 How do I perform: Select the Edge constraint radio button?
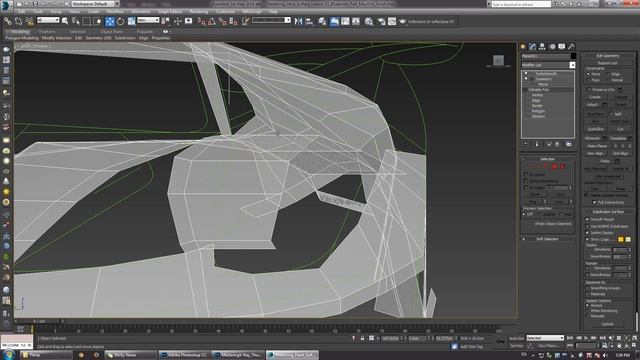[608, 74]
